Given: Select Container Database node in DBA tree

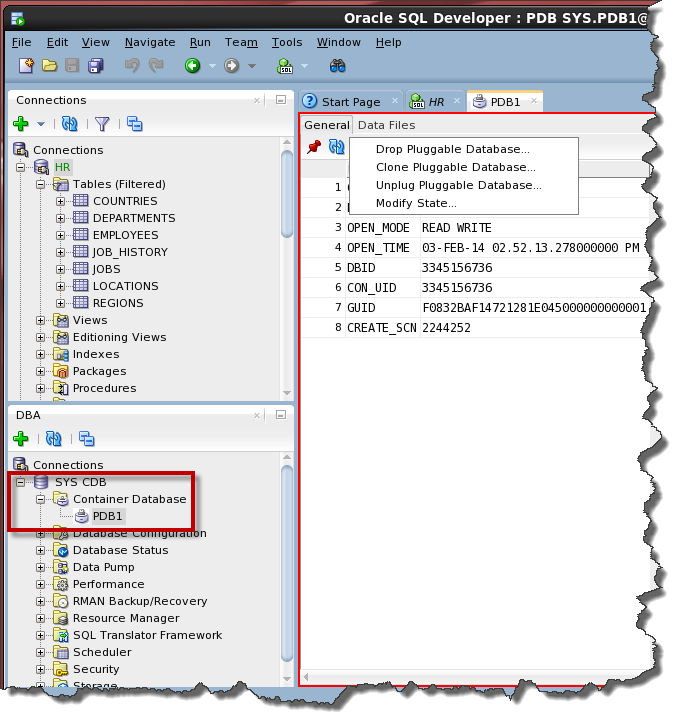Looking at the screenshot, I should tap(130, 499).
